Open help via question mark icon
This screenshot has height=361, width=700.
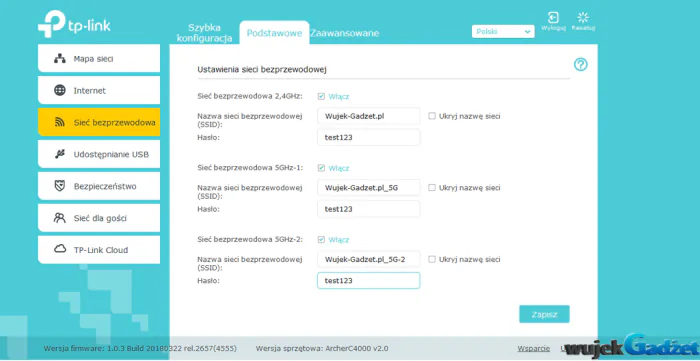pos(580,65)
